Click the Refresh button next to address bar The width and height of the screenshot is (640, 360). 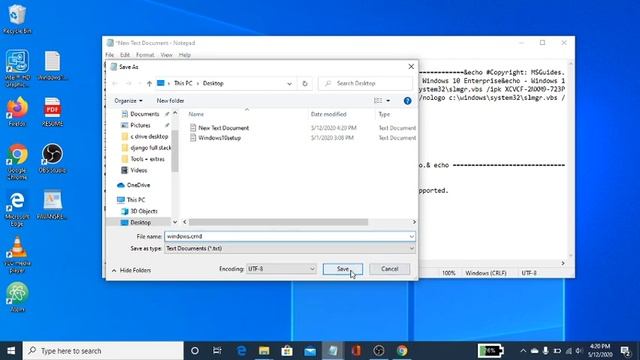pos(305,83)
